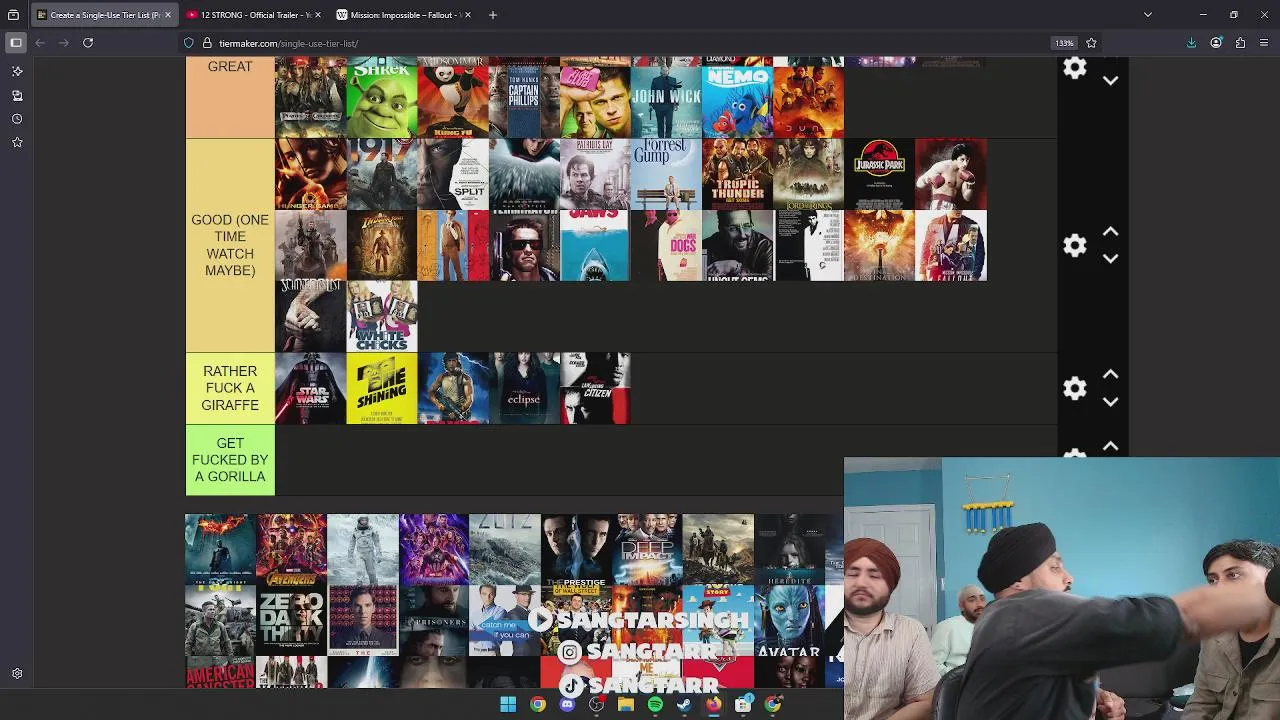Move the Star Wars row up
Viewport: 1280px width, 720px height.
(x=1110, y=374)
